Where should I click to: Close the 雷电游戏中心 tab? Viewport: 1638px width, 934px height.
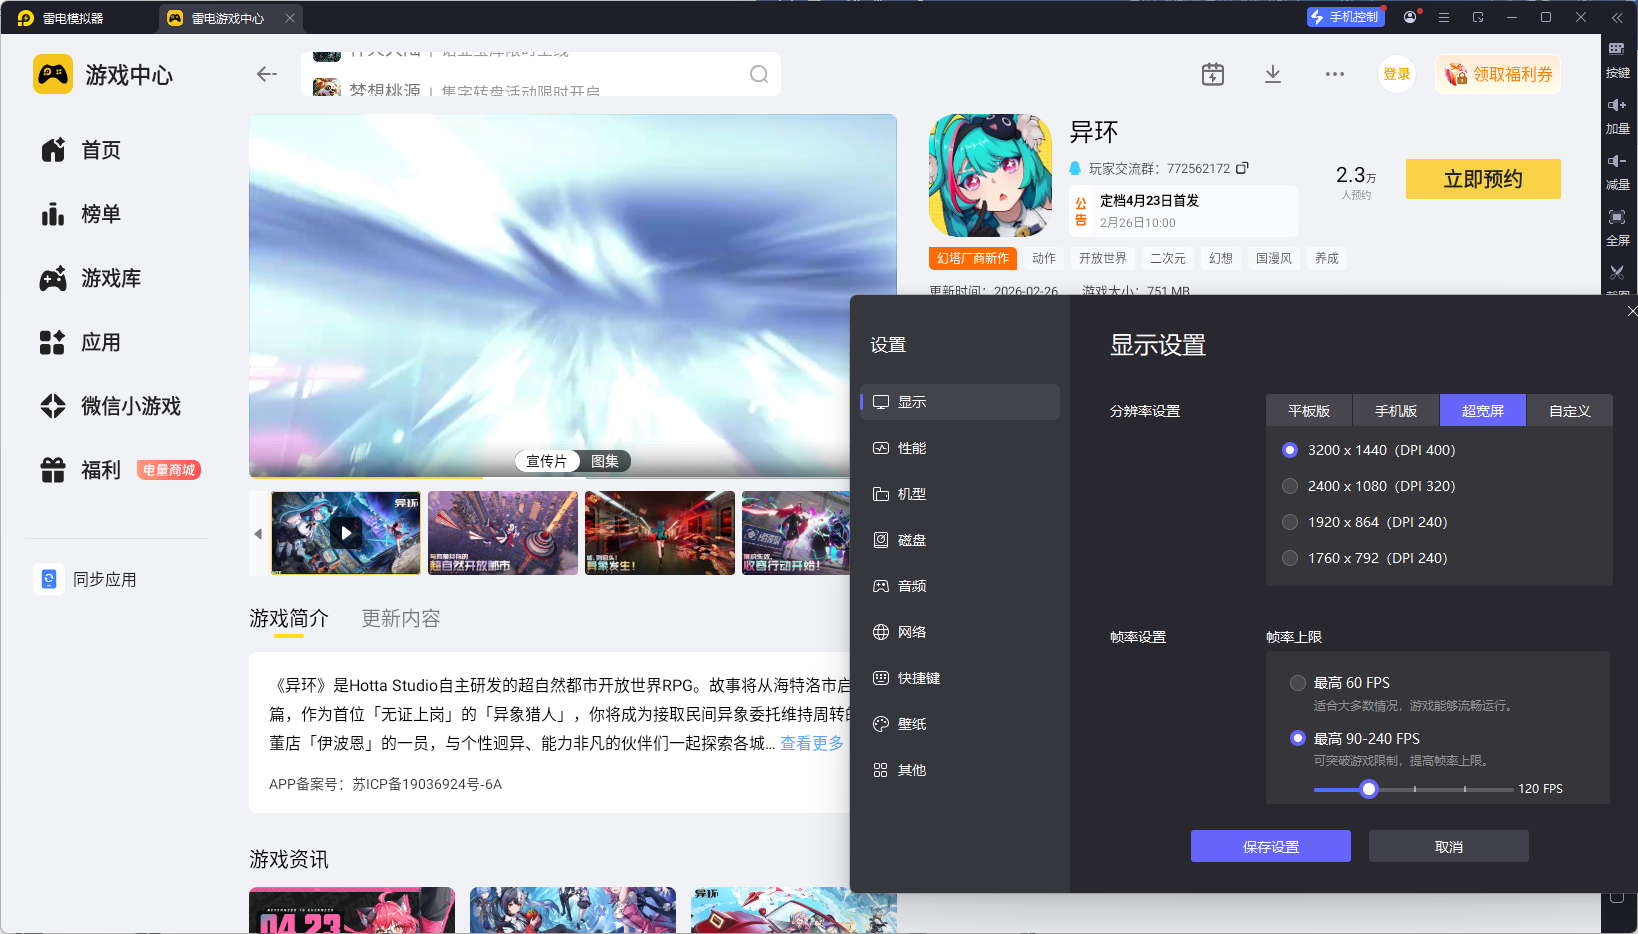(290, 18)
